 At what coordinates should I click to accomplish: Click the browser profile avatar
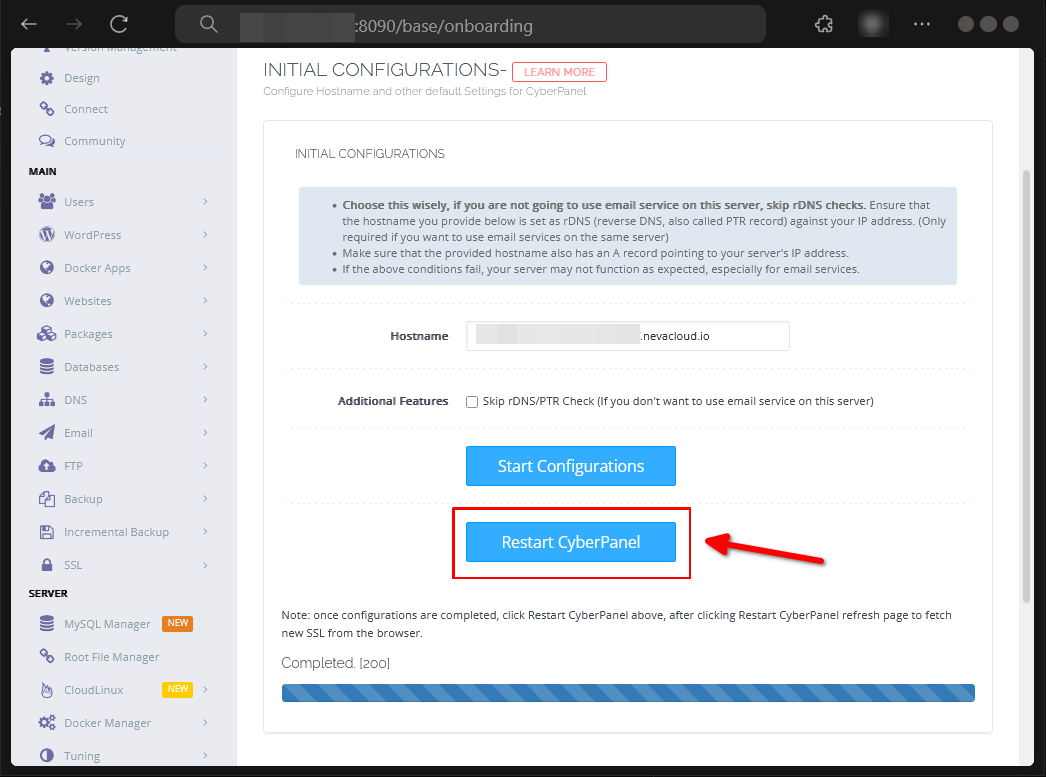click(873, 25)
